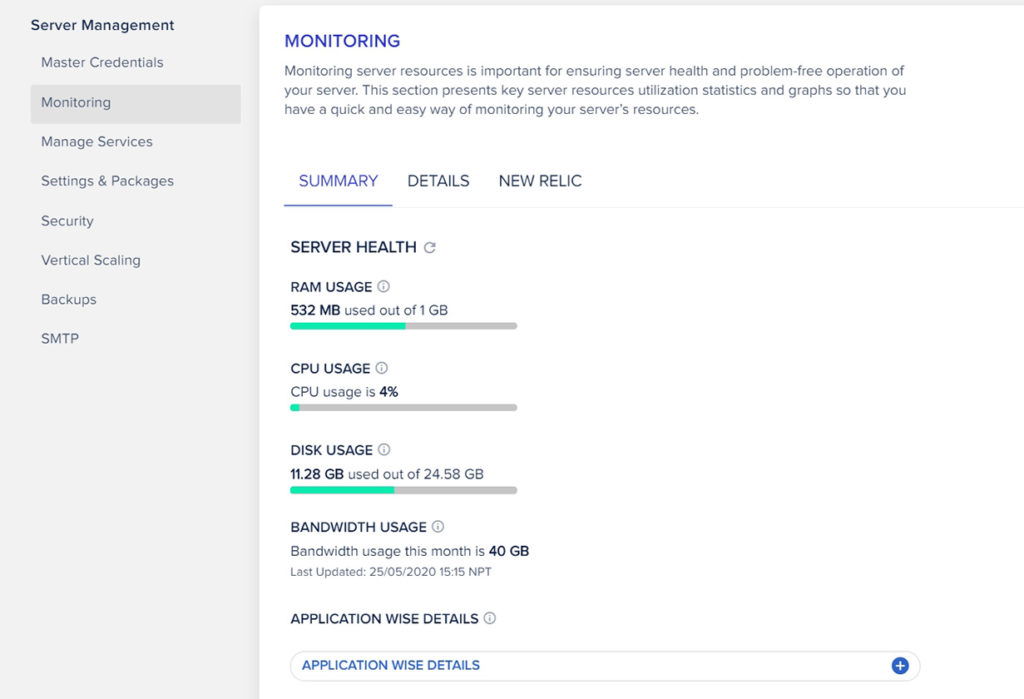1024x699 pixels.
Task: Open the RAM Usage info icon
Action: (383, 286)
